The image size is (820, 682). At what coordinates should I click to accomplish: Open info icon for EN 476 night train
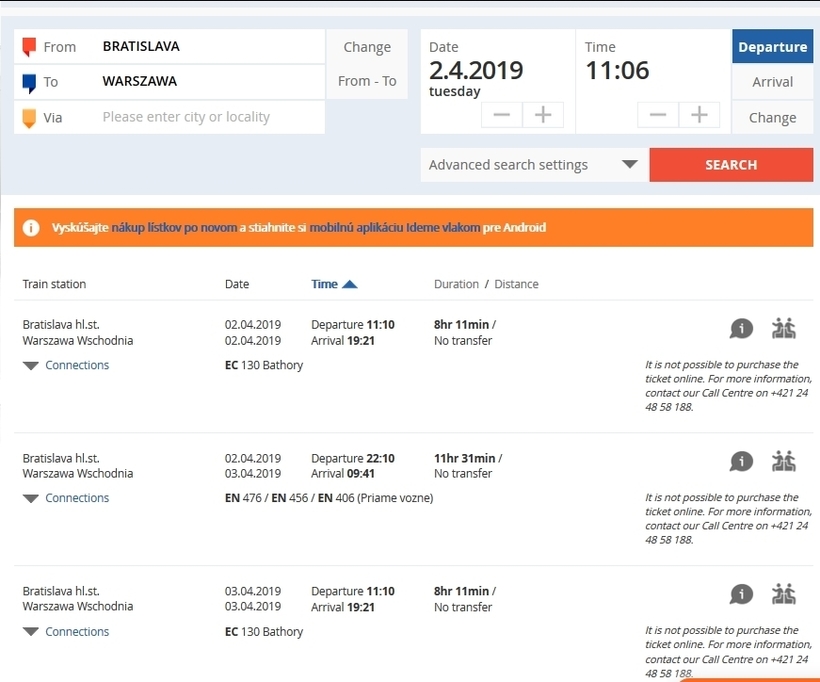[x=741, y=462]
